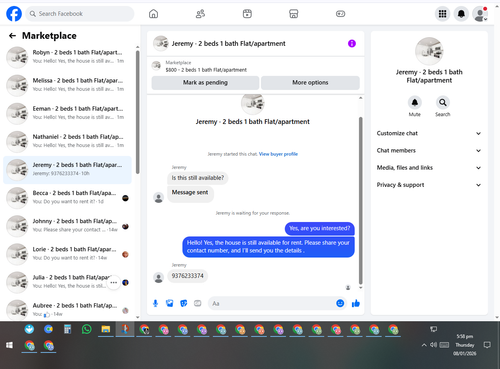Open the Windows notification center

point(487,345)
